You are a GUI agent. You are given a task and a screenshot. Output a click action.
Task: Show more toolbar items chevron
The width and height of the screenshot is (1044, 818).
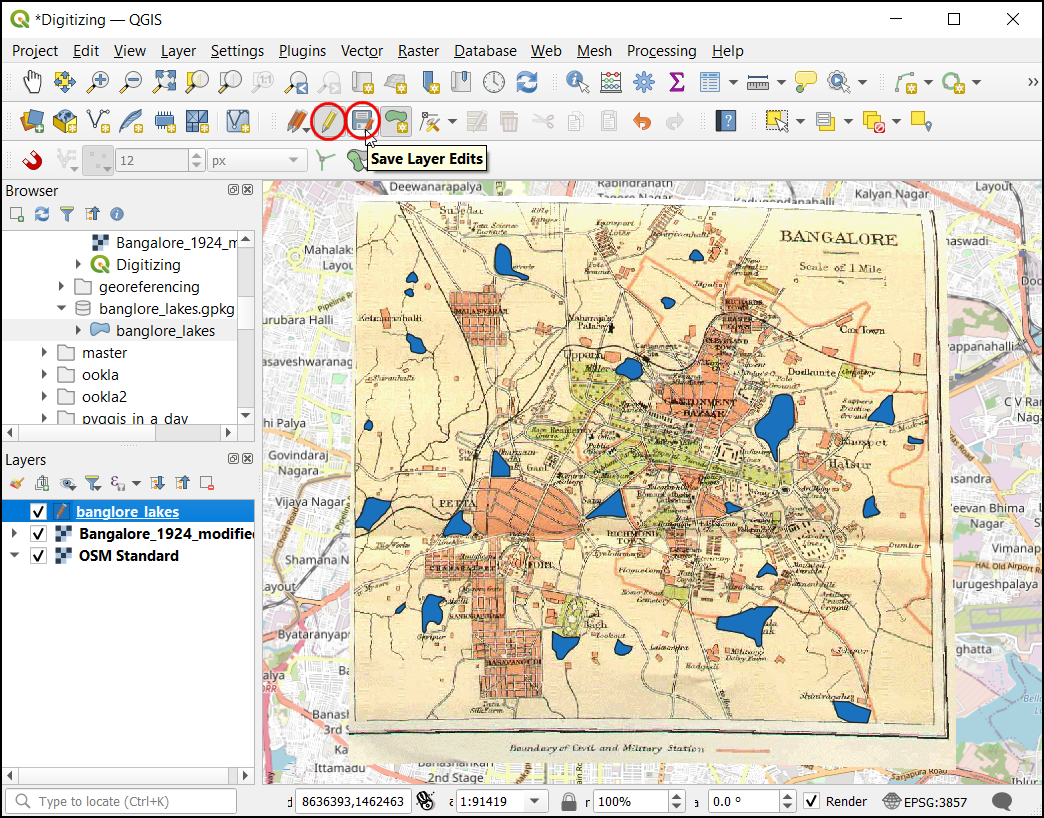tap(1033, 83)
